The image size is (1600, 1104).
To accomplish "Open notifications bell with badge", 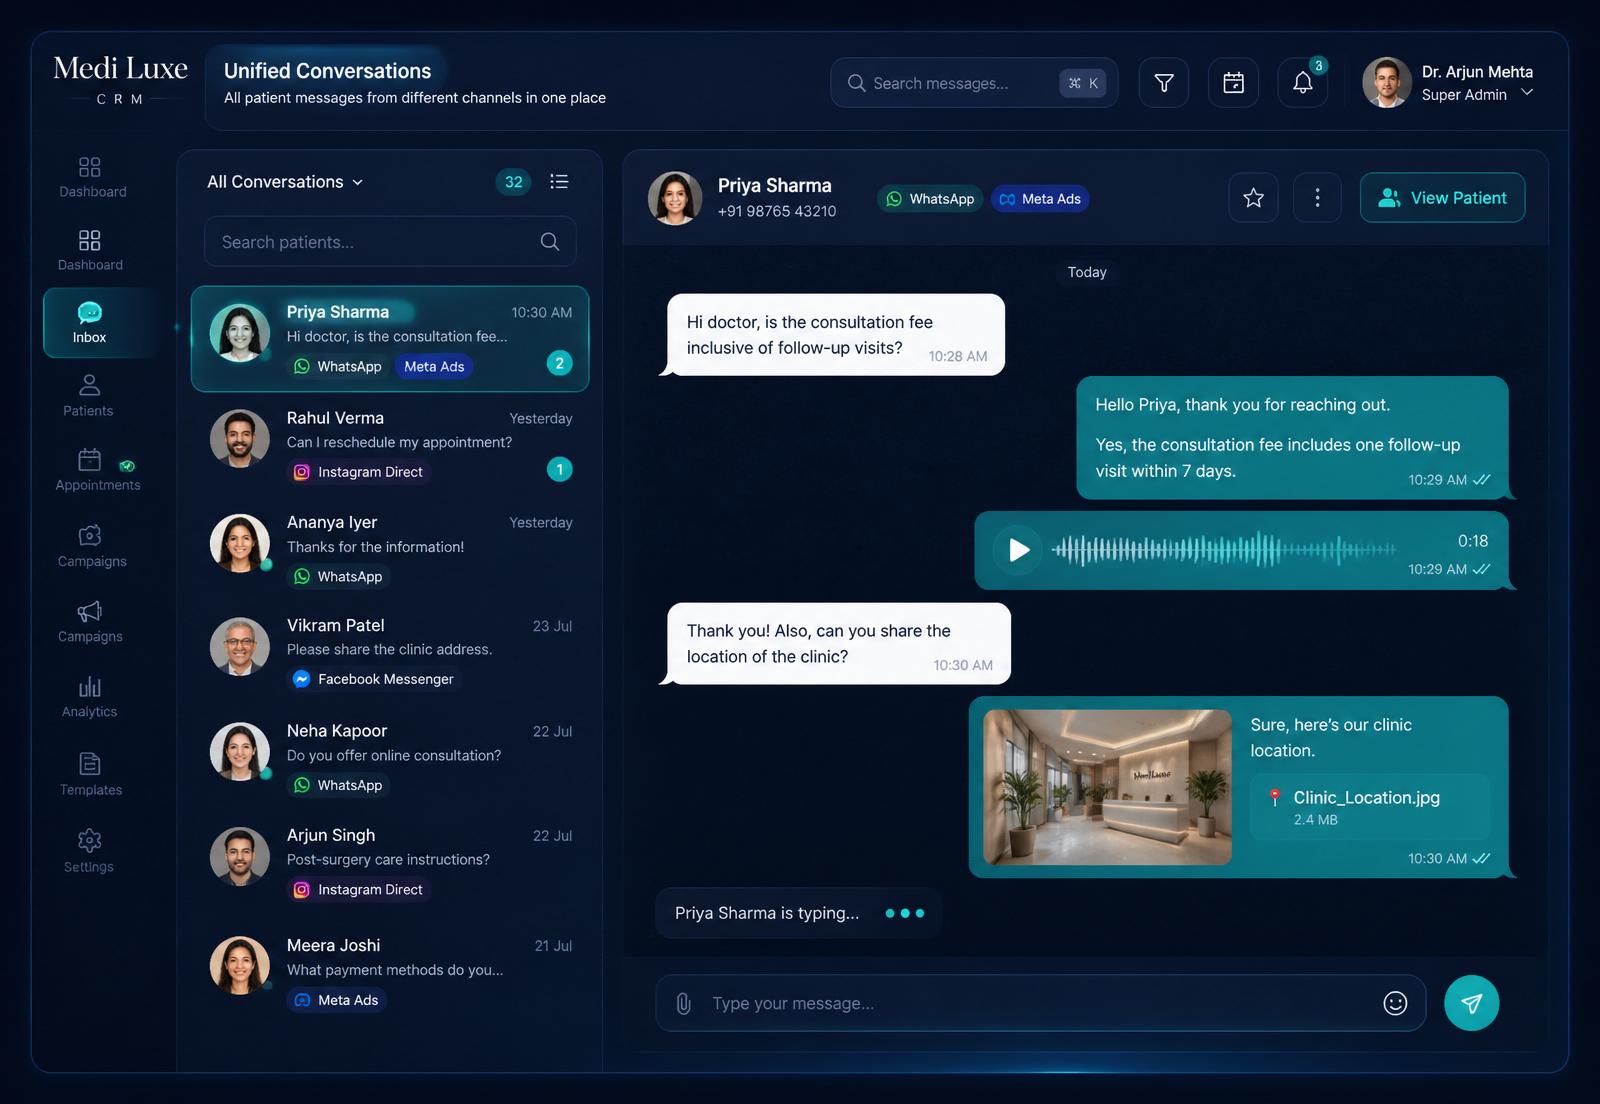I will tap(1303, 83).
